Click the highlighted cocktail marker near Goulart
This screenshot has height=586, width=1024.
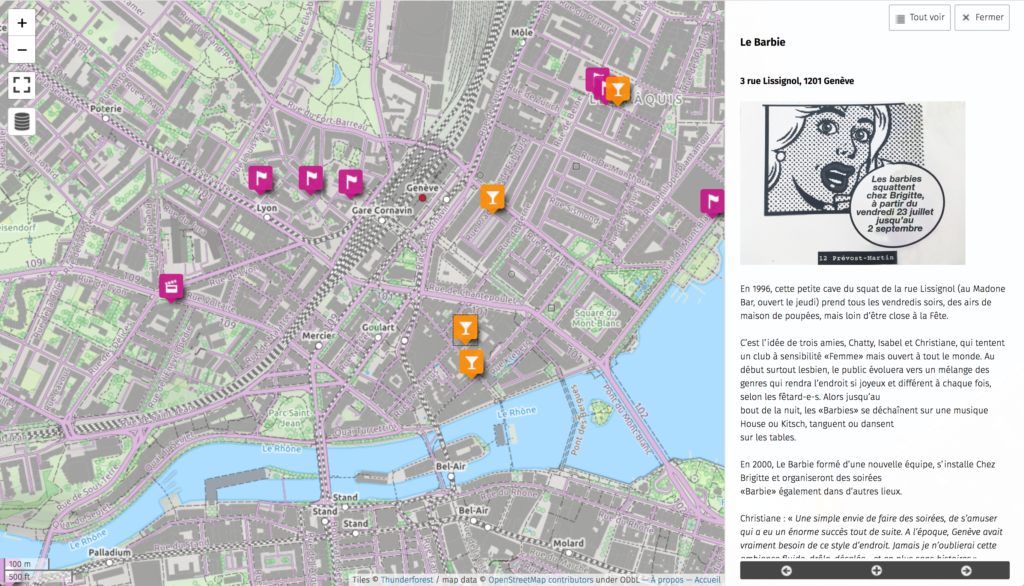(466, 330)
